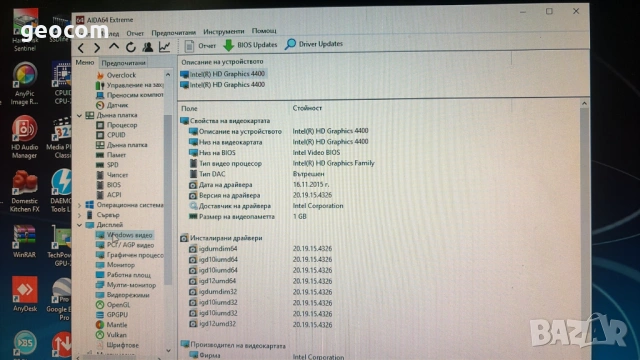
Task: Select Vulkan tree item
Action: click(x=111, y=335)
